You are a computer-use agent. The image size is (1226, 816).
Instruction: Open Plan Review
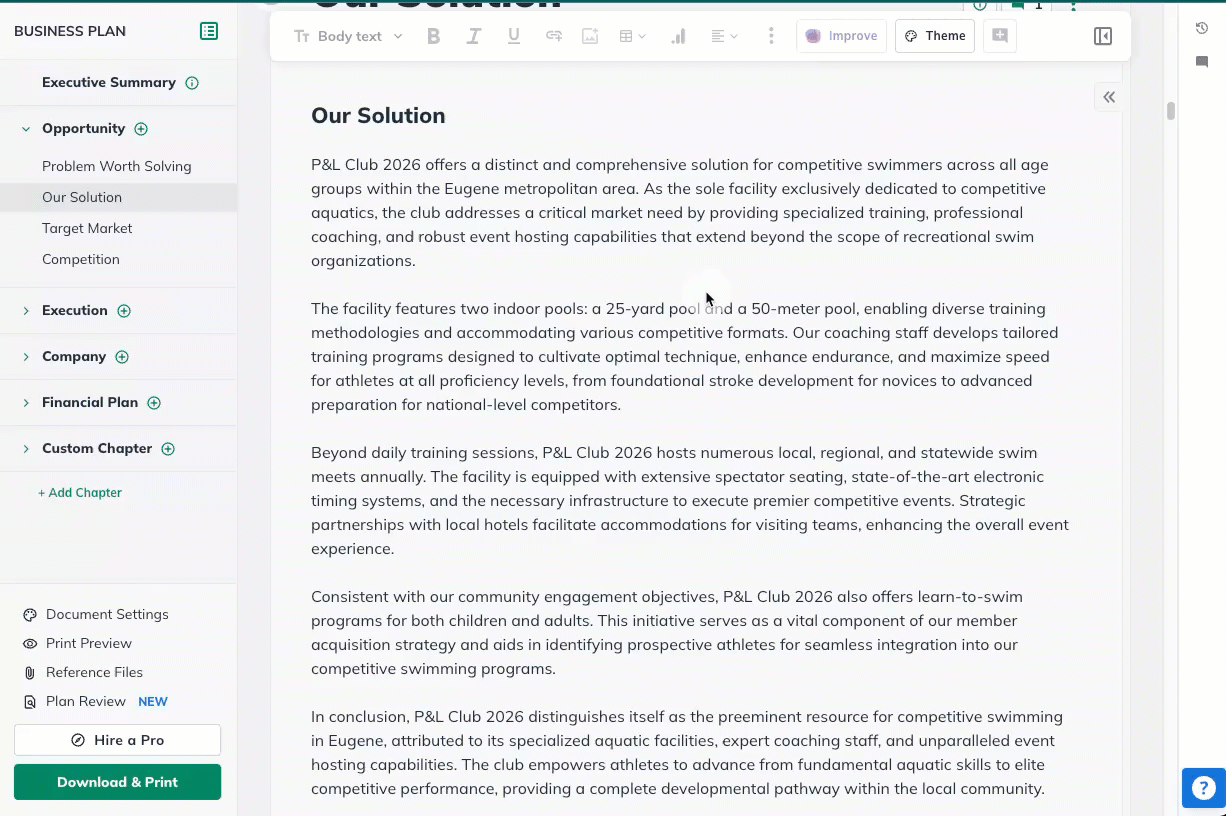[86, 701]
